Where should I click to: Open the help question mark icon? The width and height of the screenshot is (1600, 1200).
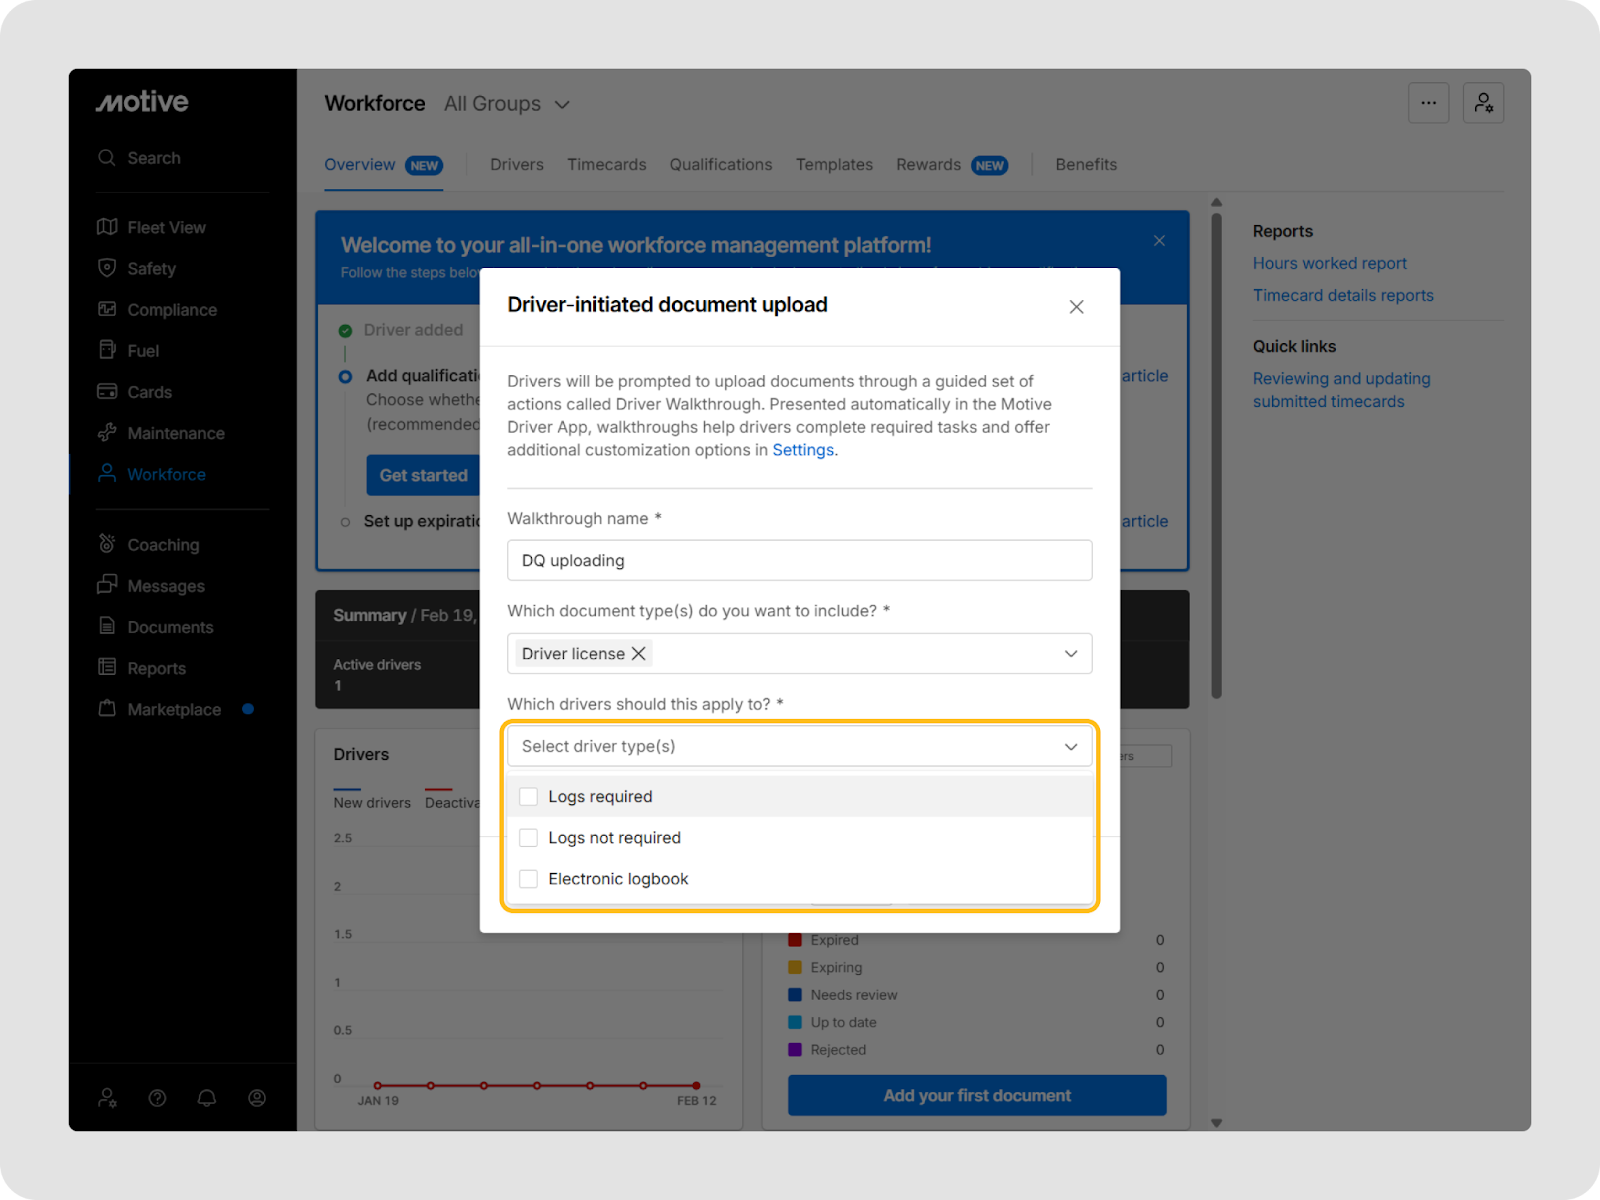(x=157, y=1098)
